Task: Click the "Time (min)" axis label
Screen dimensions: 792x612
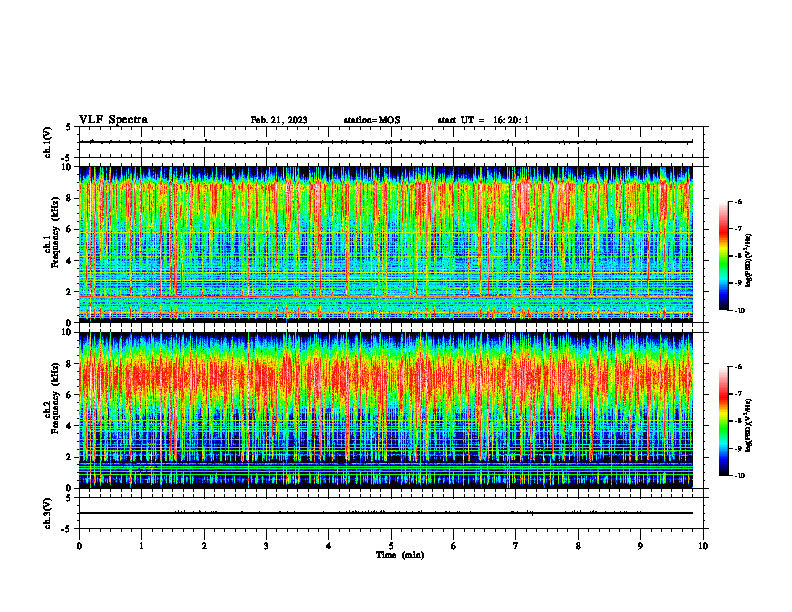Action: coord(400,555)
